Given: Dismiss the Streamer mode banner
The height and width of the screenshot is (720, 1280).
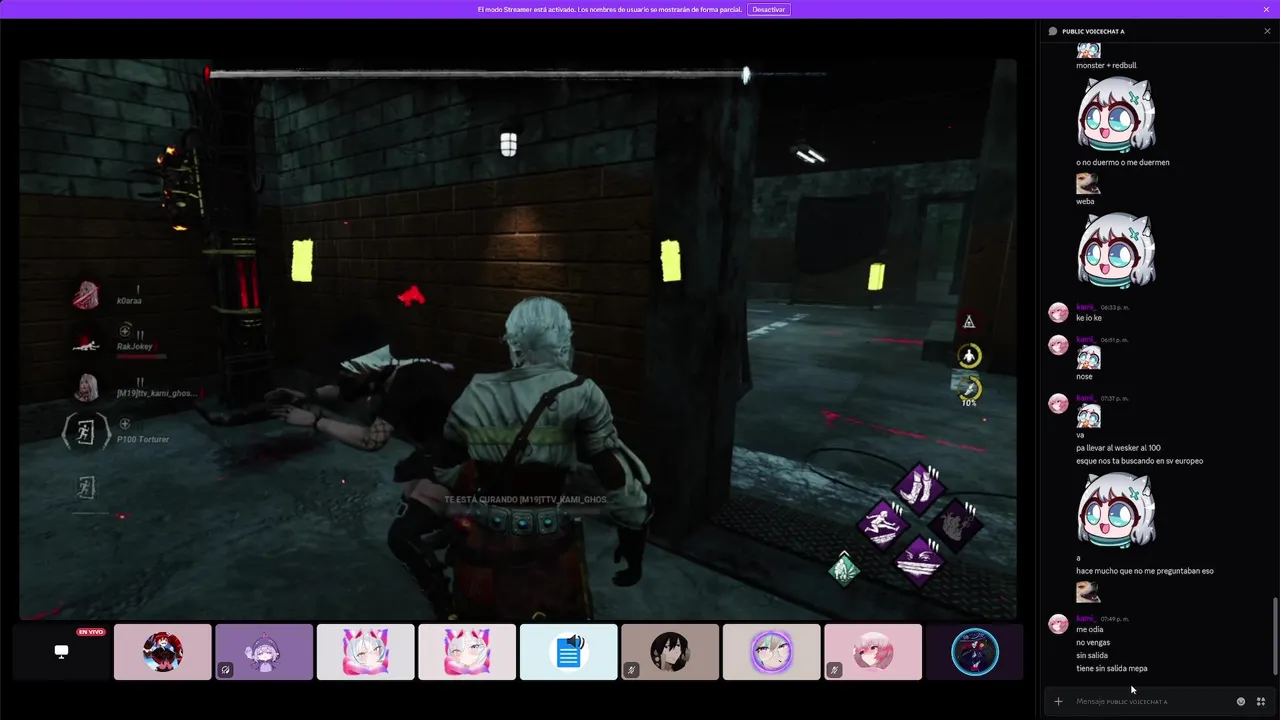Looking at the screenshot, I should (x=1267, y=9).
